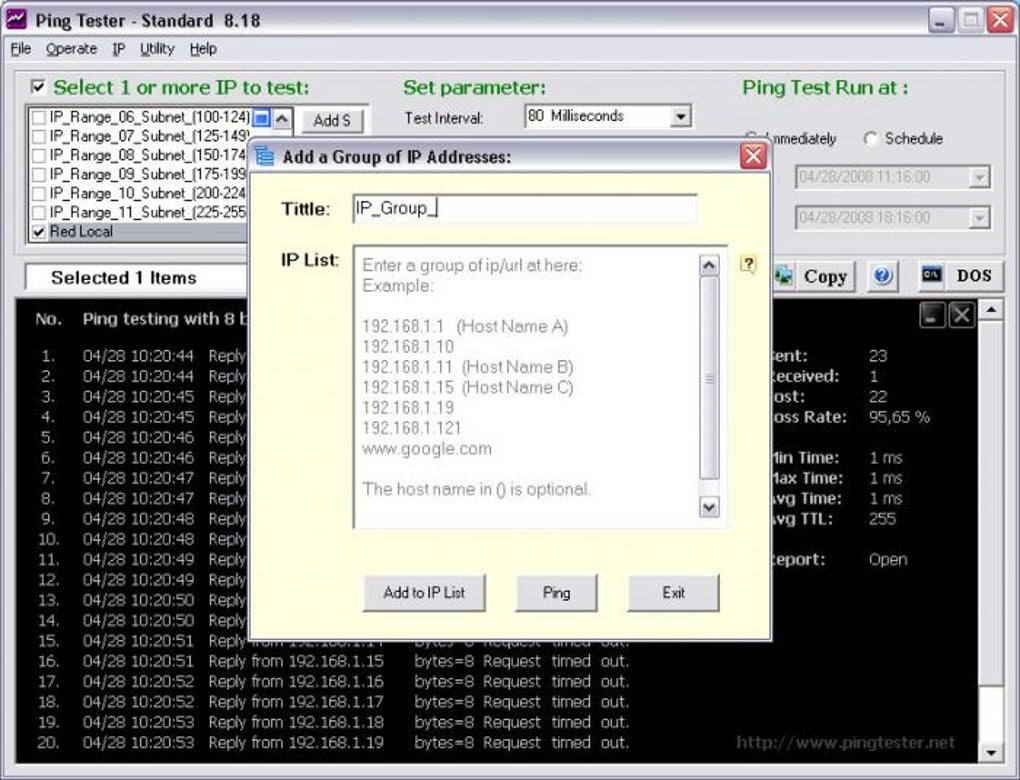Minimize the black ping results panel
This screenshot has height=780, width=1020.
[x=932, y=316]
